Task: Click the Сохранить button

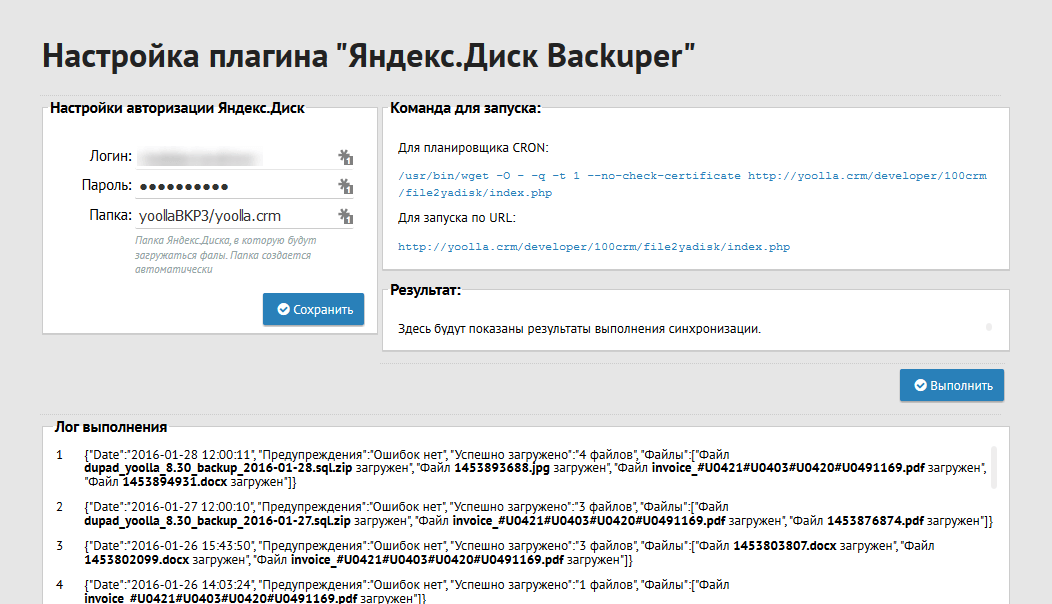Action: tap(313, 309)
